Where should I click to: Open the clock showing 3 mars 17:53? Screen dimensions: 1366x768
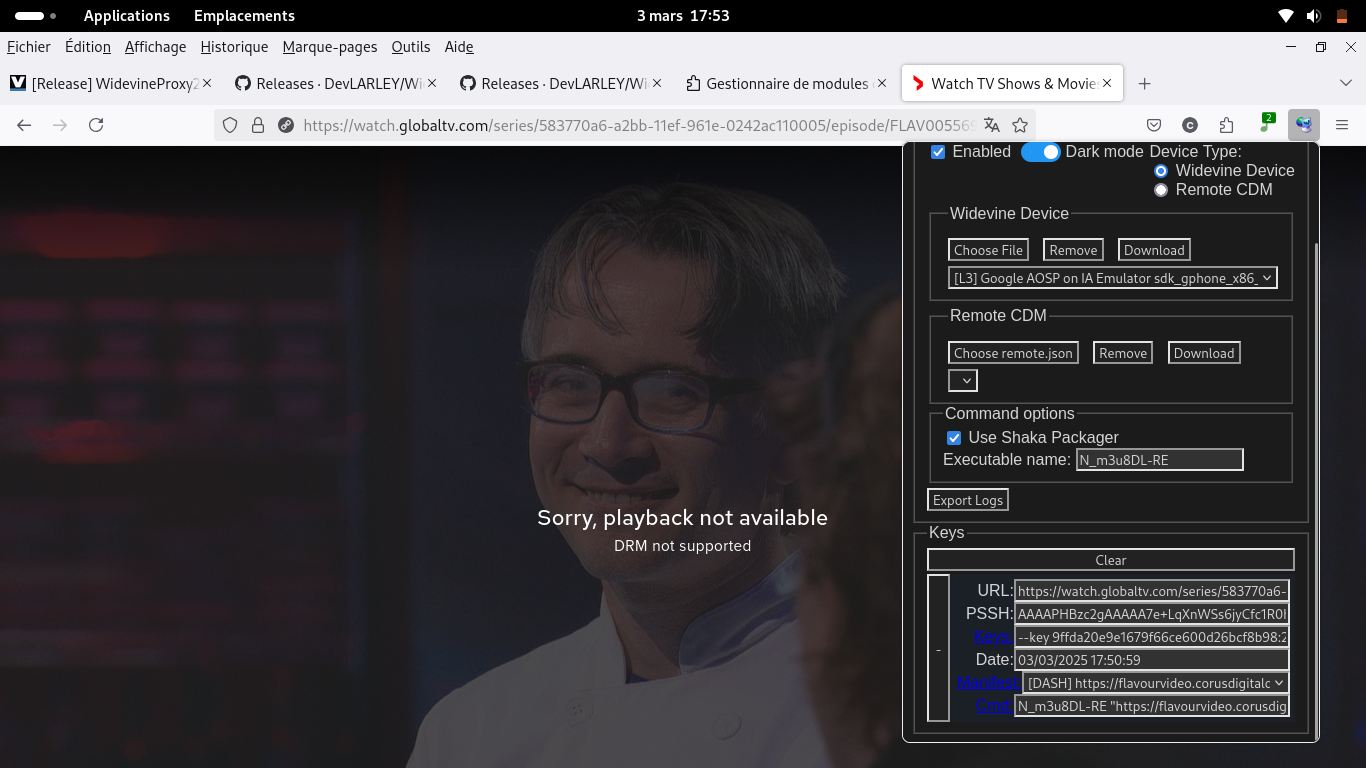683,16
